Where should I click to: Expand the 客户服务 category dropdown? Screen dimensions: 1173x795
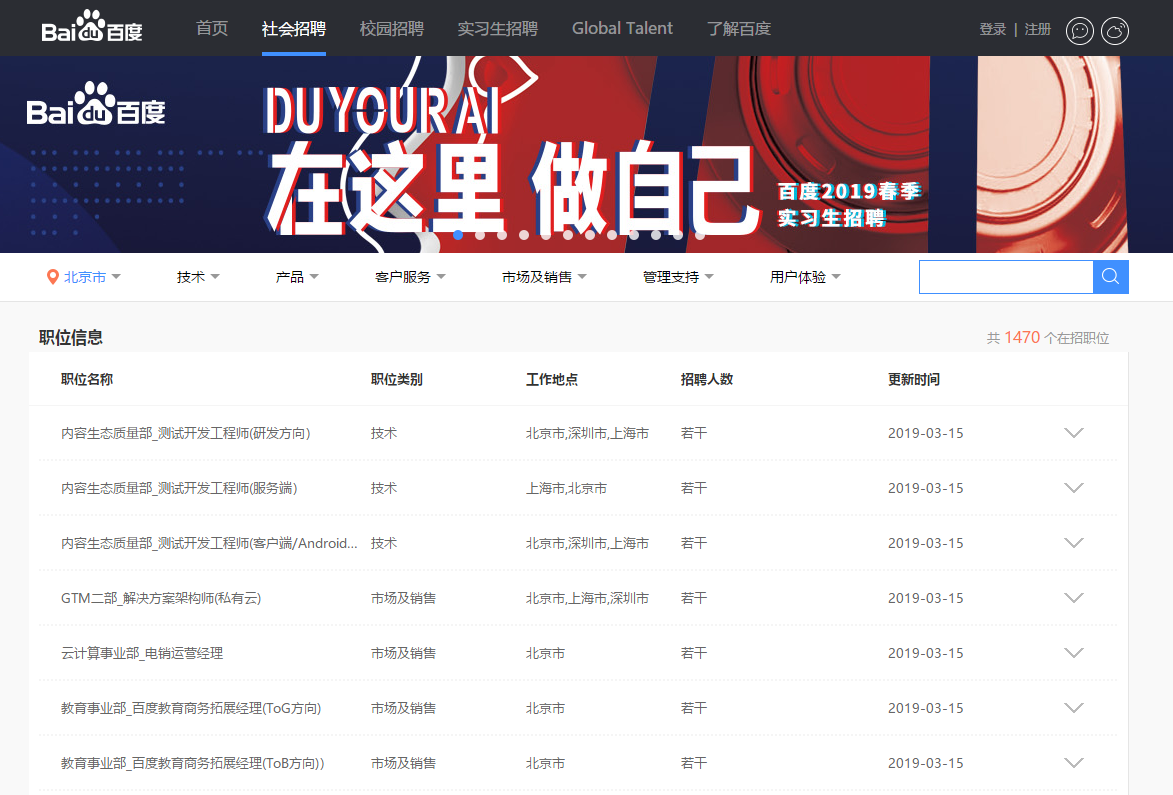click(x=410, y=277)
